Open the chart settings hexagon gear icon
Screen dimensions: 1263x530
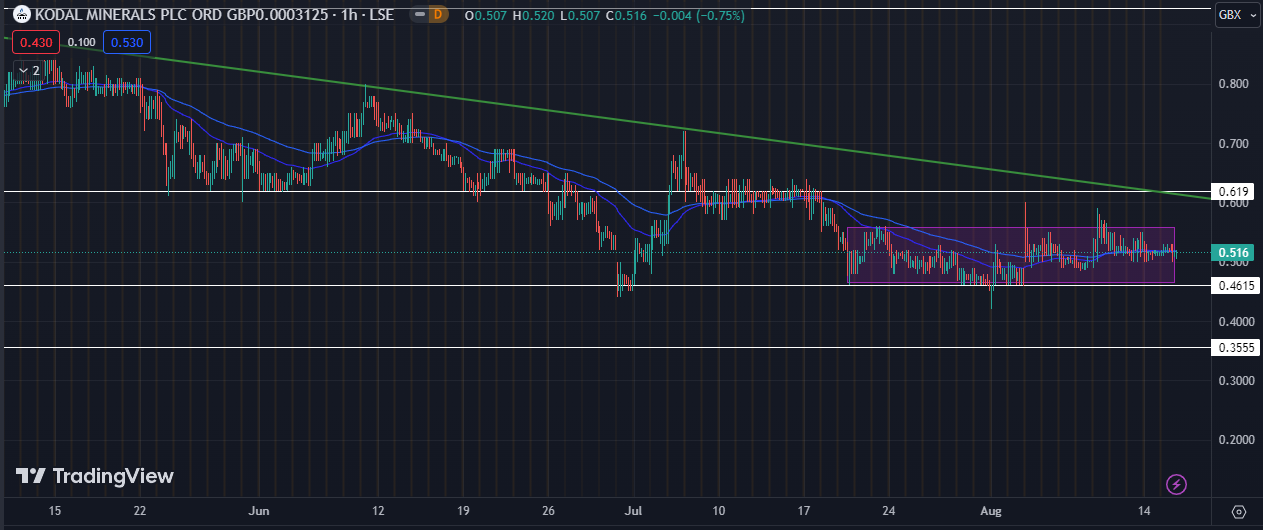[x=1239, y=511]
